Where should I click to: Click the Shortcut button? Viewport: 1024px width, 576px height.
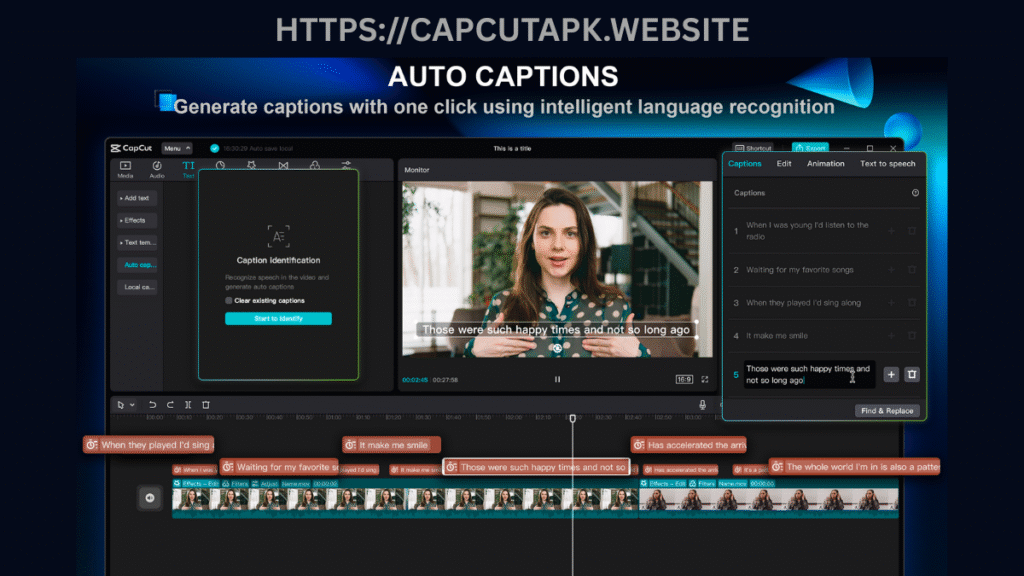[753, 148]
